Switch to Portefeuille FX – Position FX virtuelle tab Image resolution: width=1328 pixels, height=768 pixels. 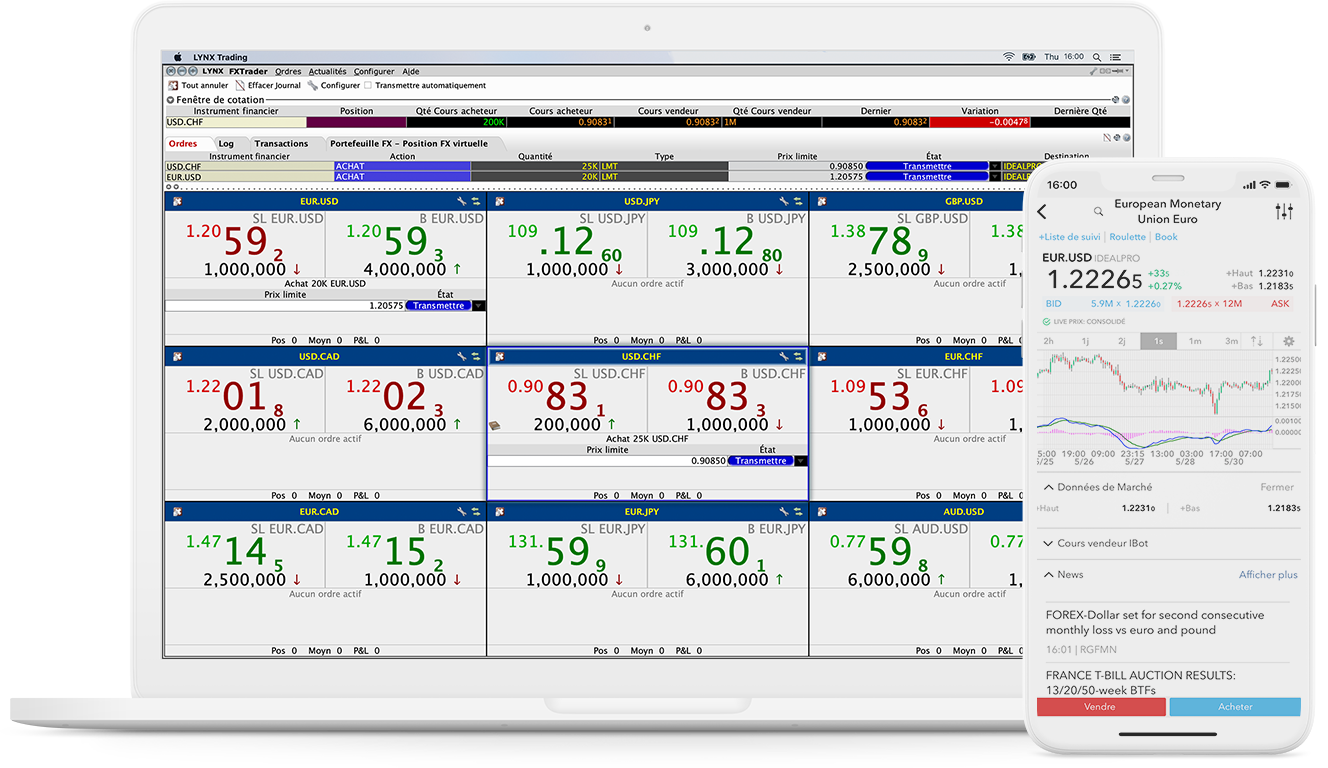click(x=409, y=144)
